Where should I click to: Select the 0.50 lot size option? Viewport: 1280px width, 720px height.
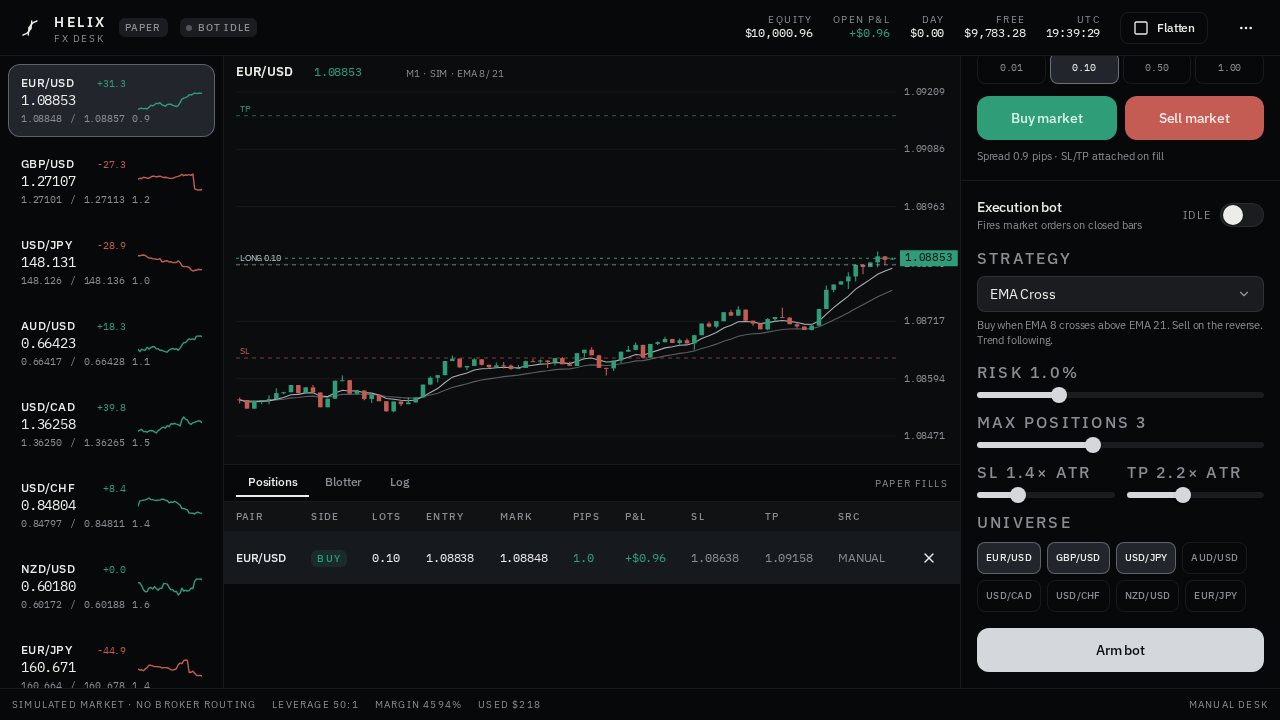(1157, 68)
